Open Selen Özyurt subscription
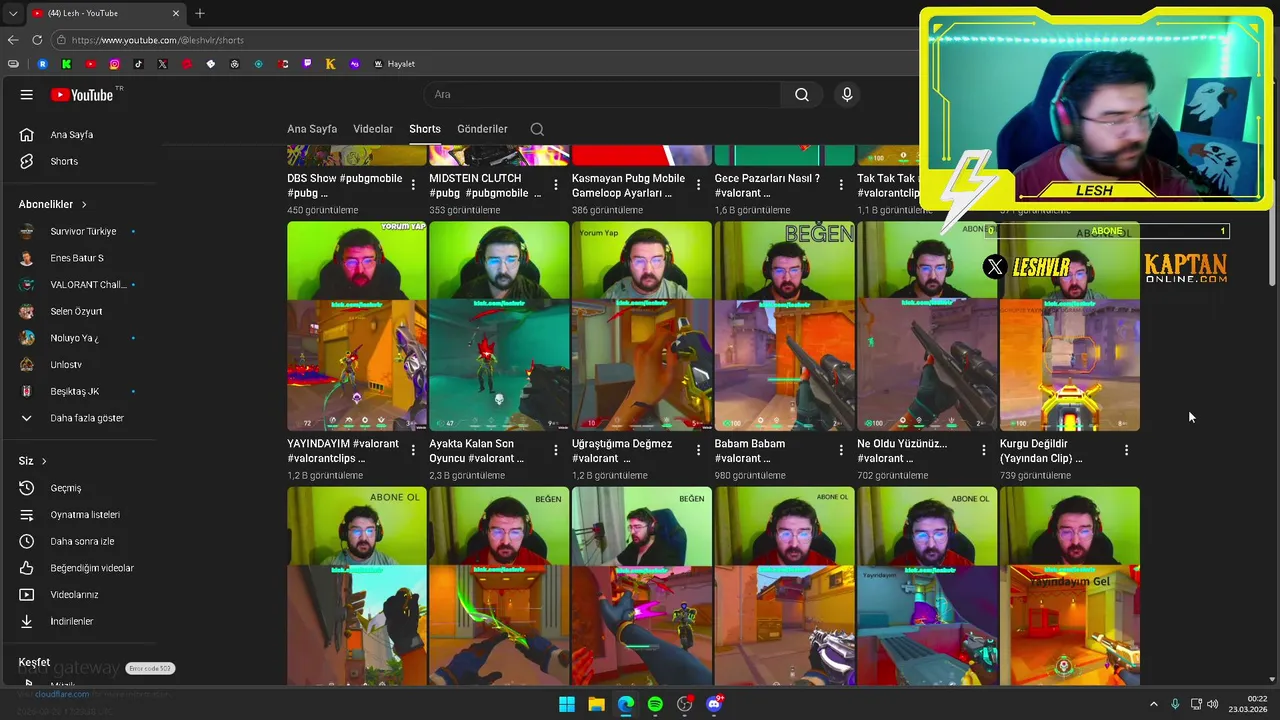Image resolution: width=1280 pixels, height=720 pixels. pyautogui.click(x=78, y=311)
